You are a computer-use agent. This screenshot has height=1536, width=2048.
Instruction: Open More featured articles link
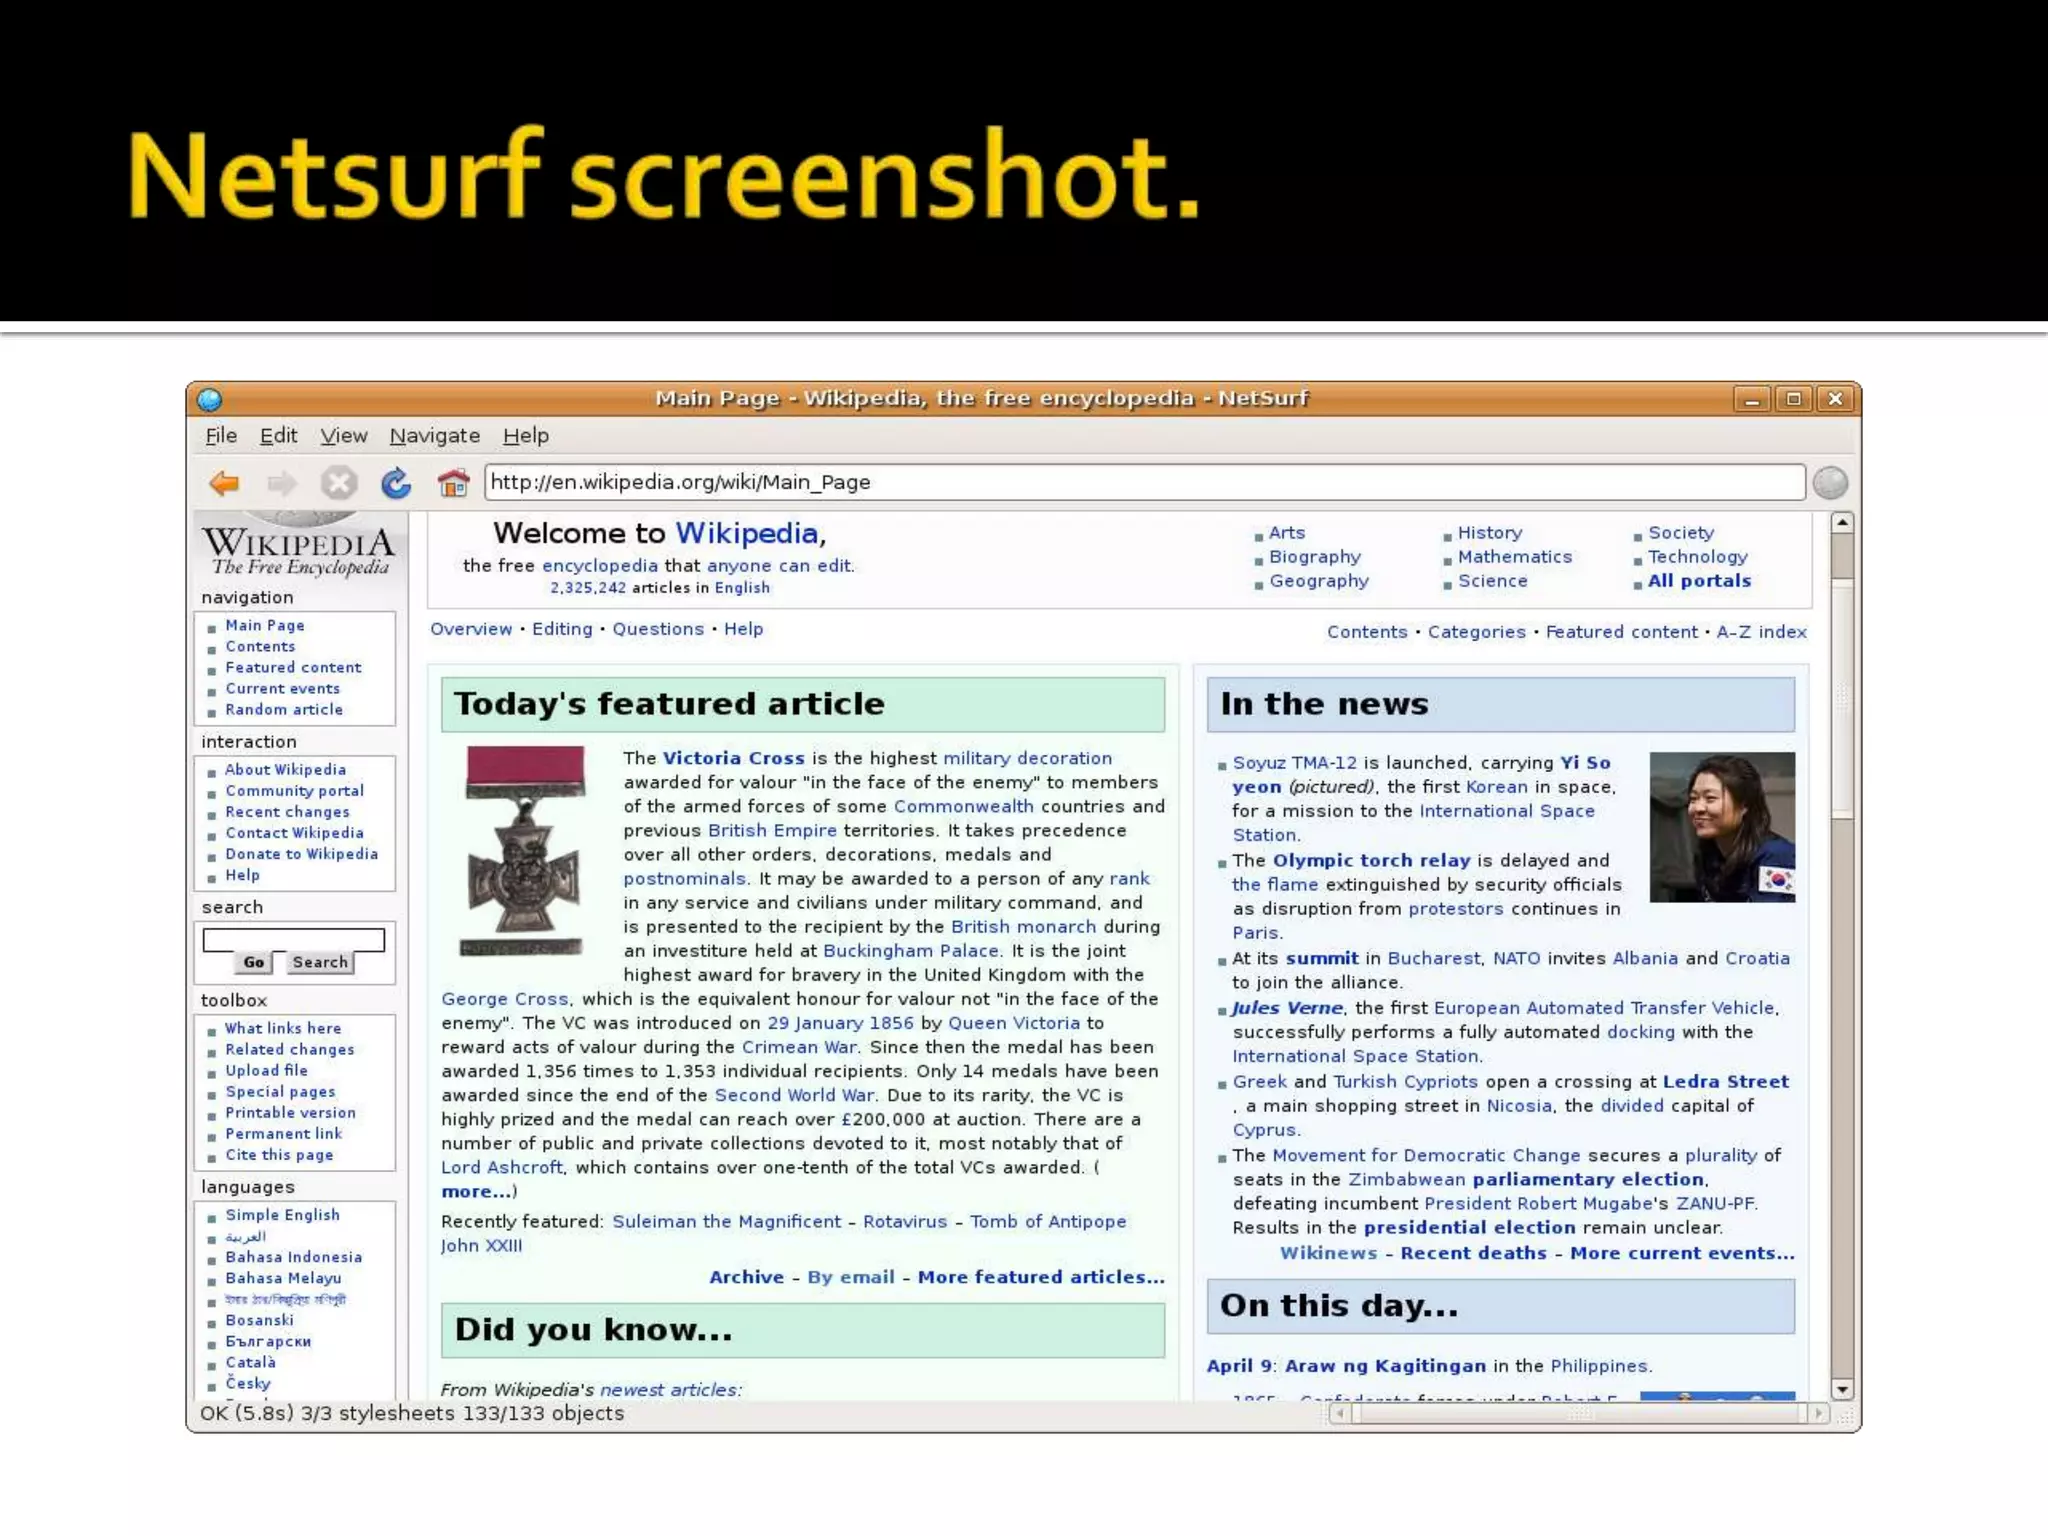1041,1277
